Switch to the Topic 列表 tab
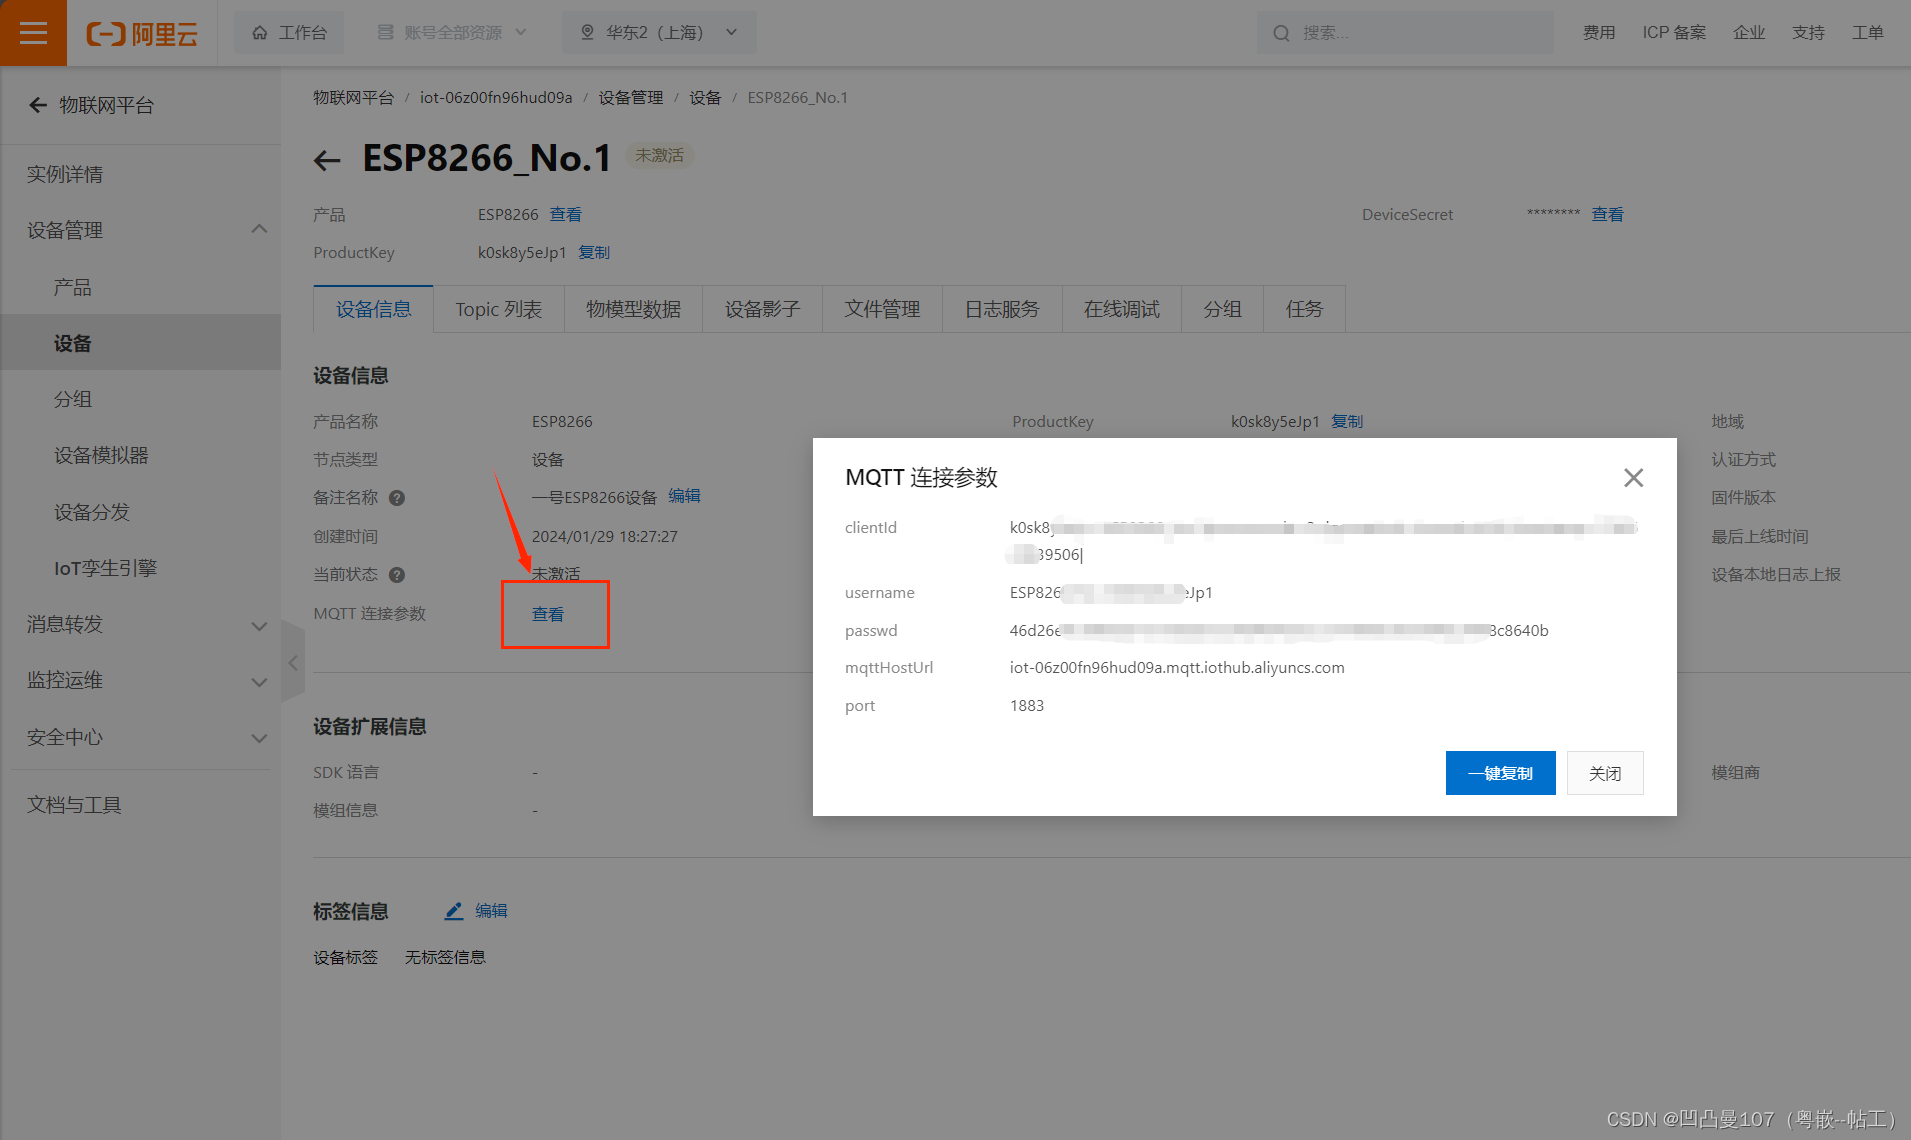The image size is (1911, 1140). click(498, 309)
